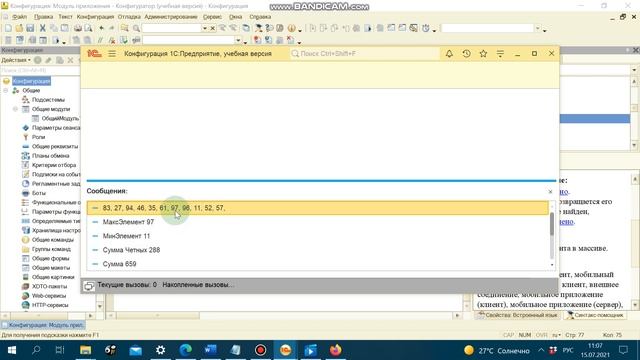Open the Service and settings lines icon
Screen dimensions: 640x360
pyautogui.click(x=500, y=53)
